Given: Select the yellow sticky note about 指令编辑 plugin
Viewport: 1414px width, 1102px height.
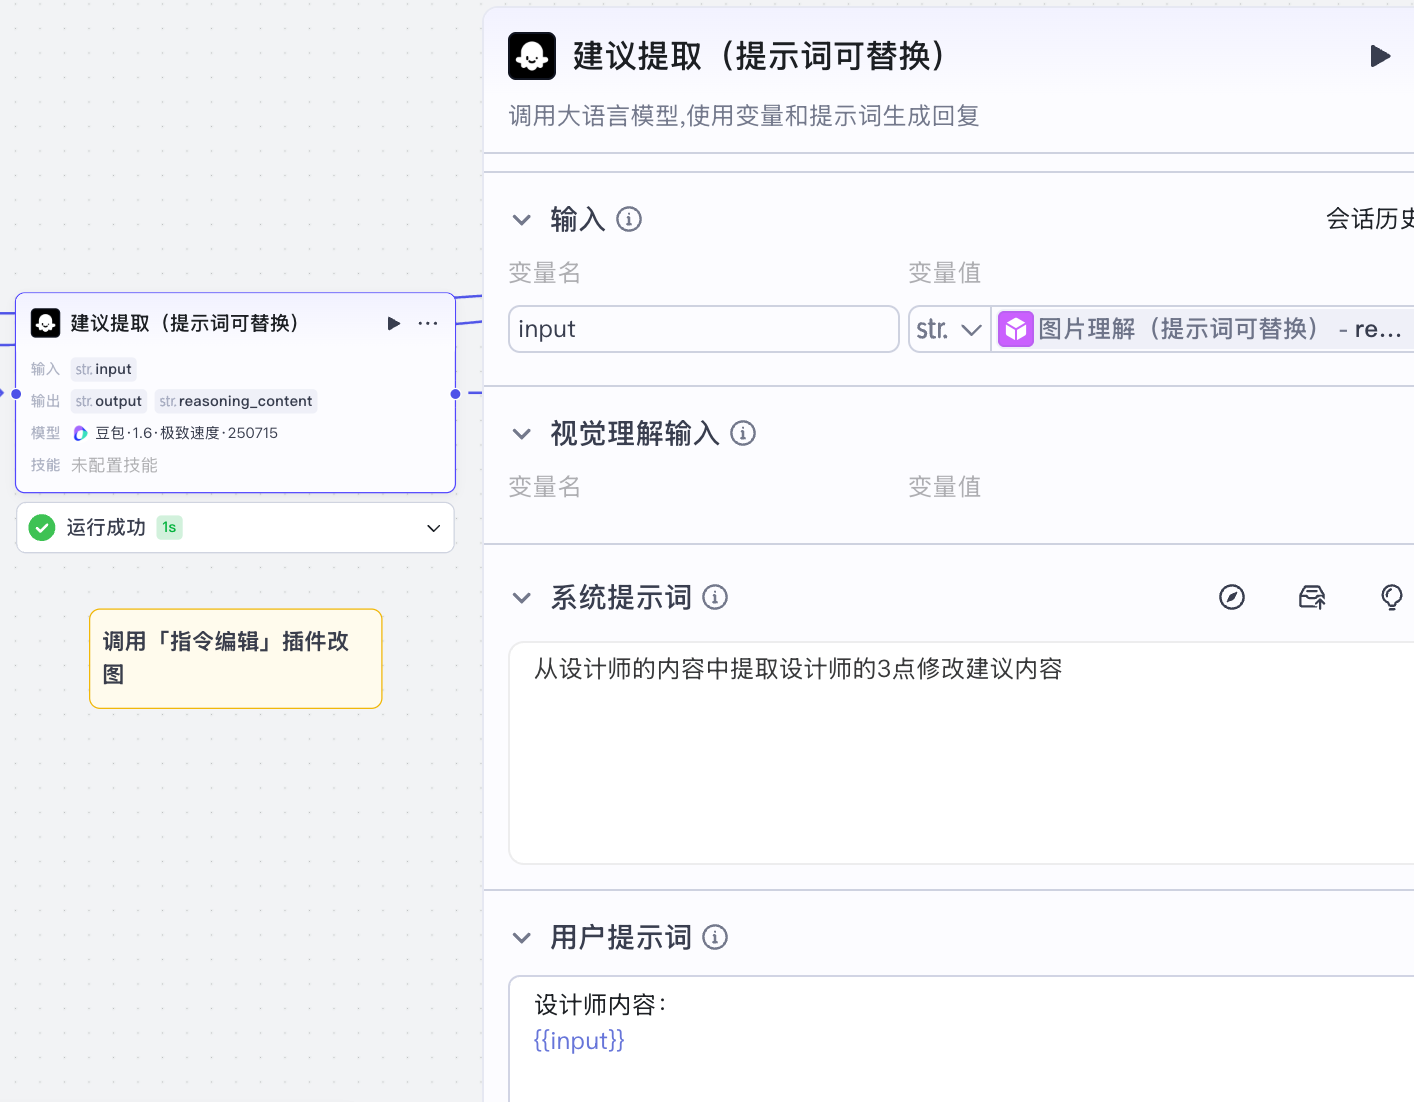Looking at the screenshot, I should [235, 658].
